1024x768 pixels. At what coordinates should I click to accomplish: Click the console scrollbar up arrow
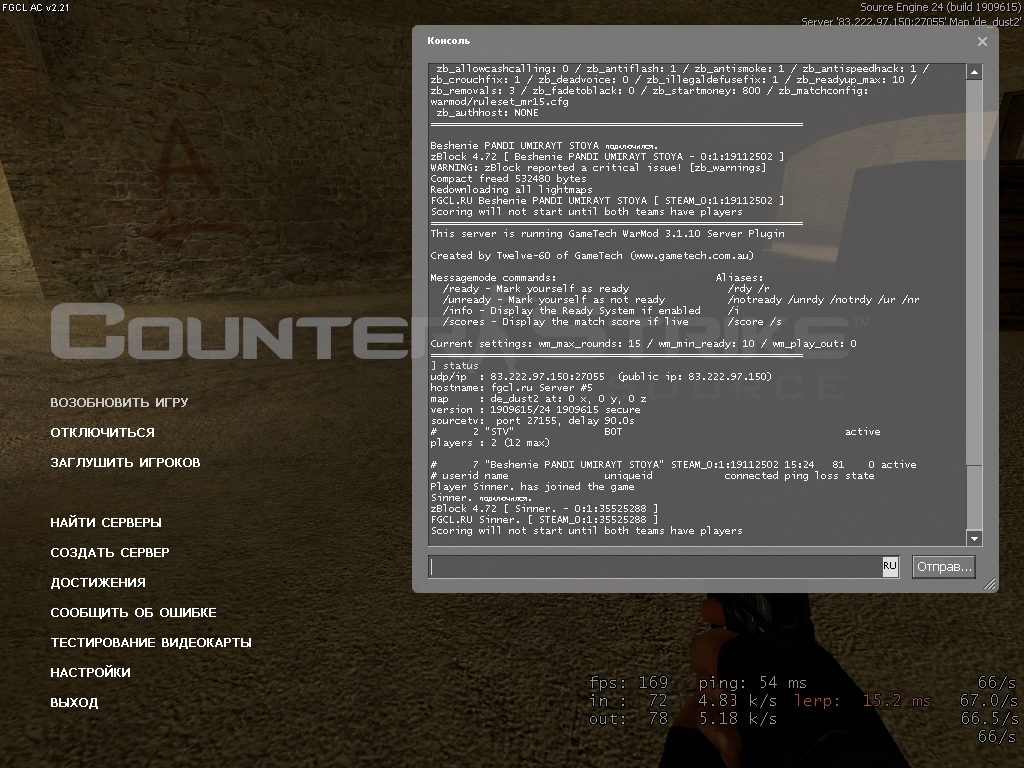coord(974,72)
